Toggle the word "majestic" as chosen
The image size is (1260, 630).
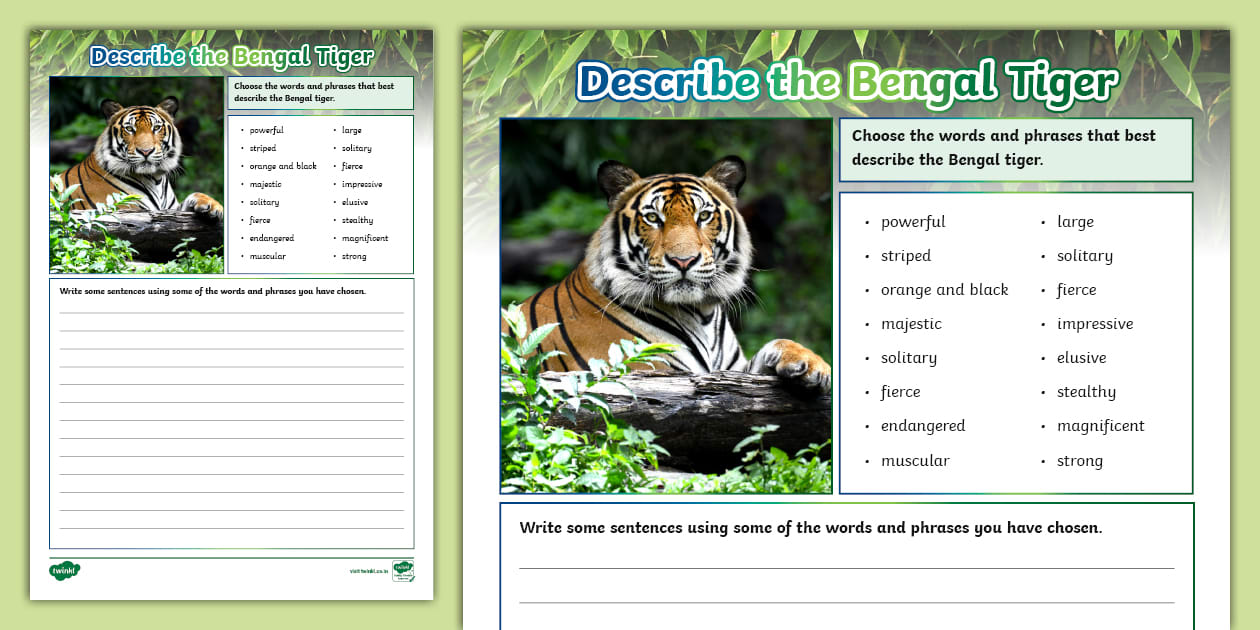click(x=910, y=323)
